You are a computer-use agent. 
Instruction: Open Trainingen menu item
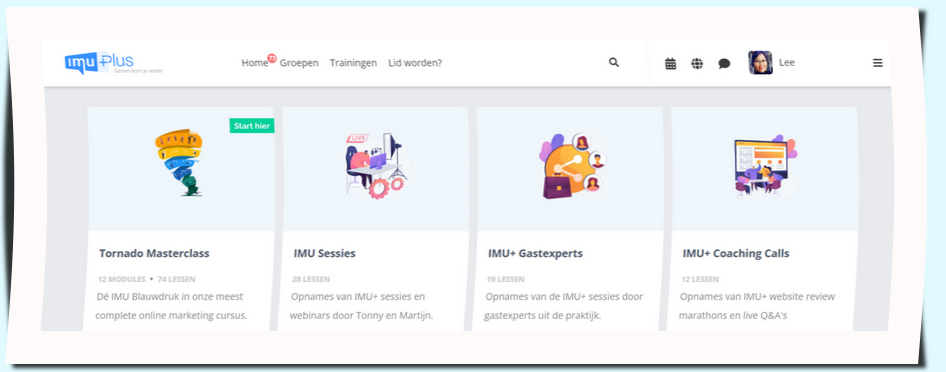353,63
